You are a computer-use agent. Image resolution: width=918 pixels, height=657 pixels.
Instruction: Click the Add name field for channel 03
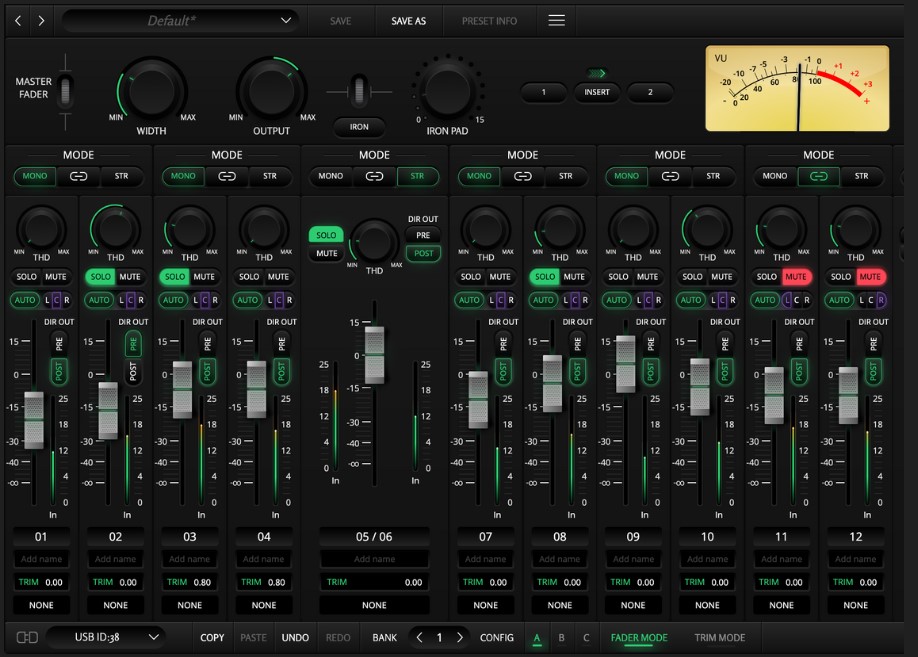click(x=190, y=559)
